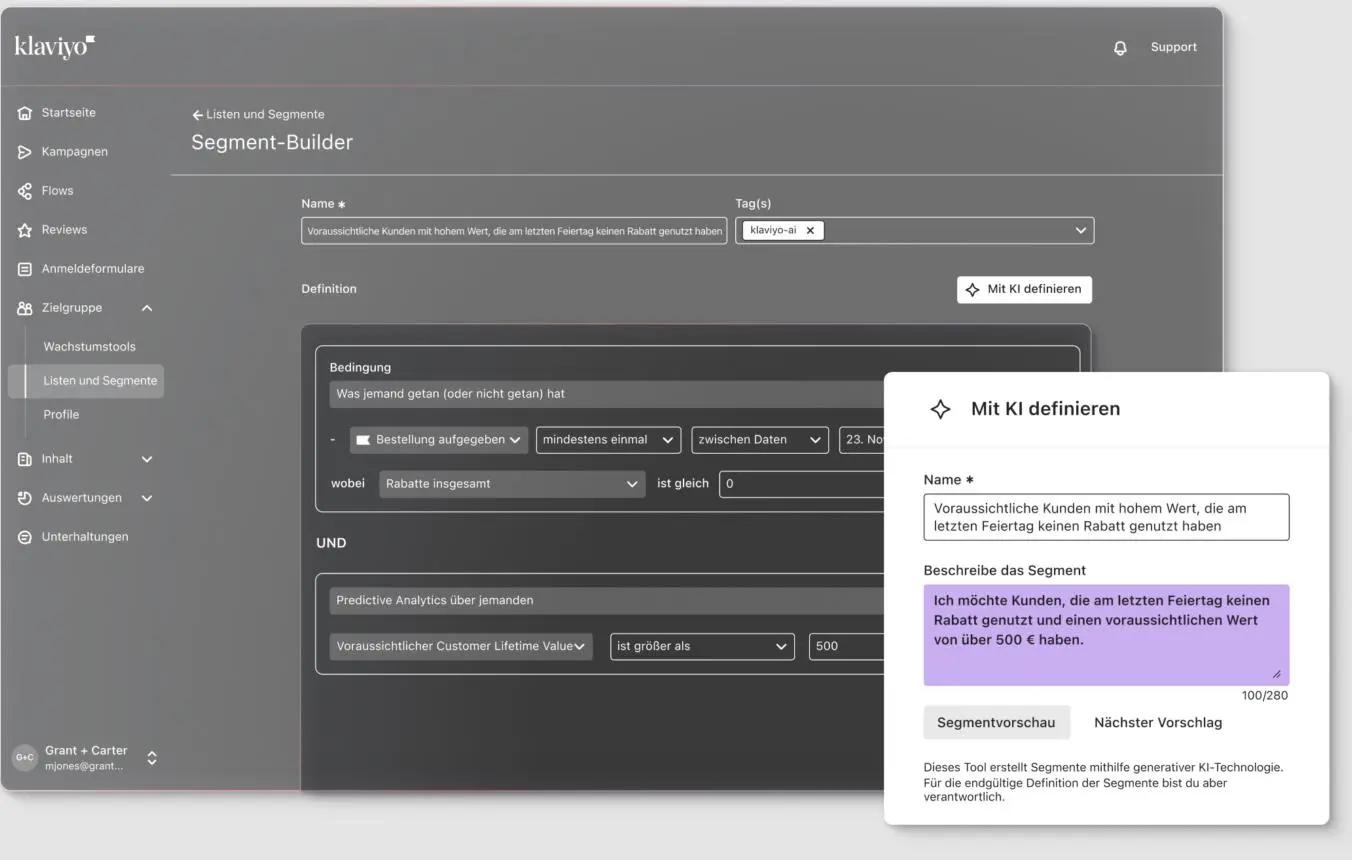Go to Wachstumstools in the sidebar
This screenshot has height=860, width=1352.
pos(90,345)
